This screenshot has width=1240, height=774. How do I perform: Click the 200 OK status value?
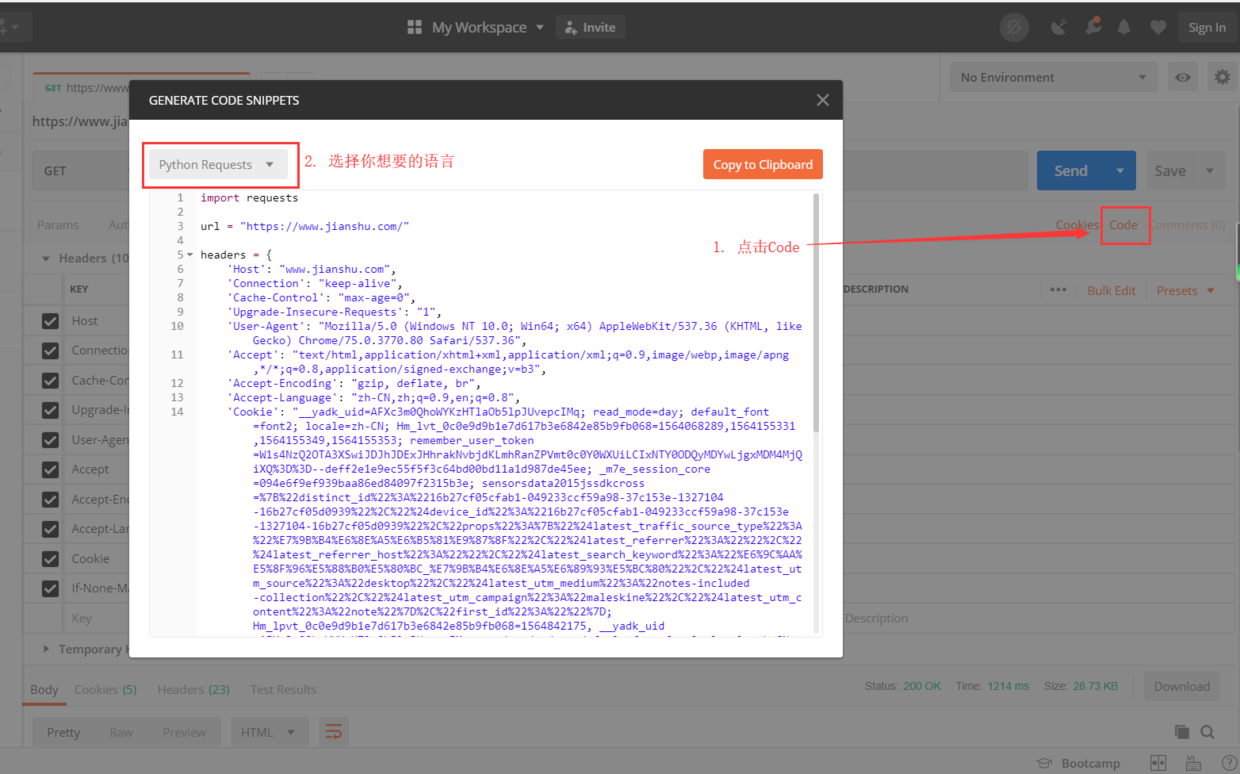click(x=921, y=686)
